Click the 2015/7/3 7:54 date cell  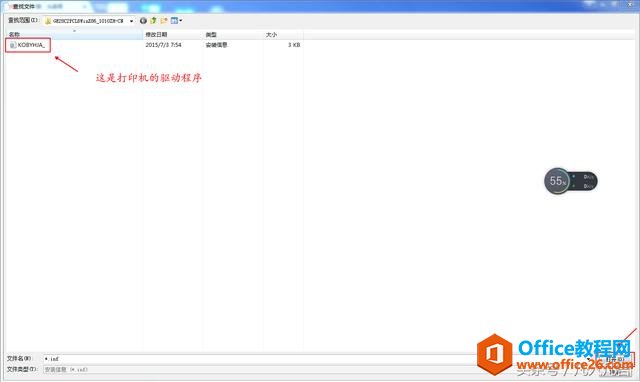[163, 45]
